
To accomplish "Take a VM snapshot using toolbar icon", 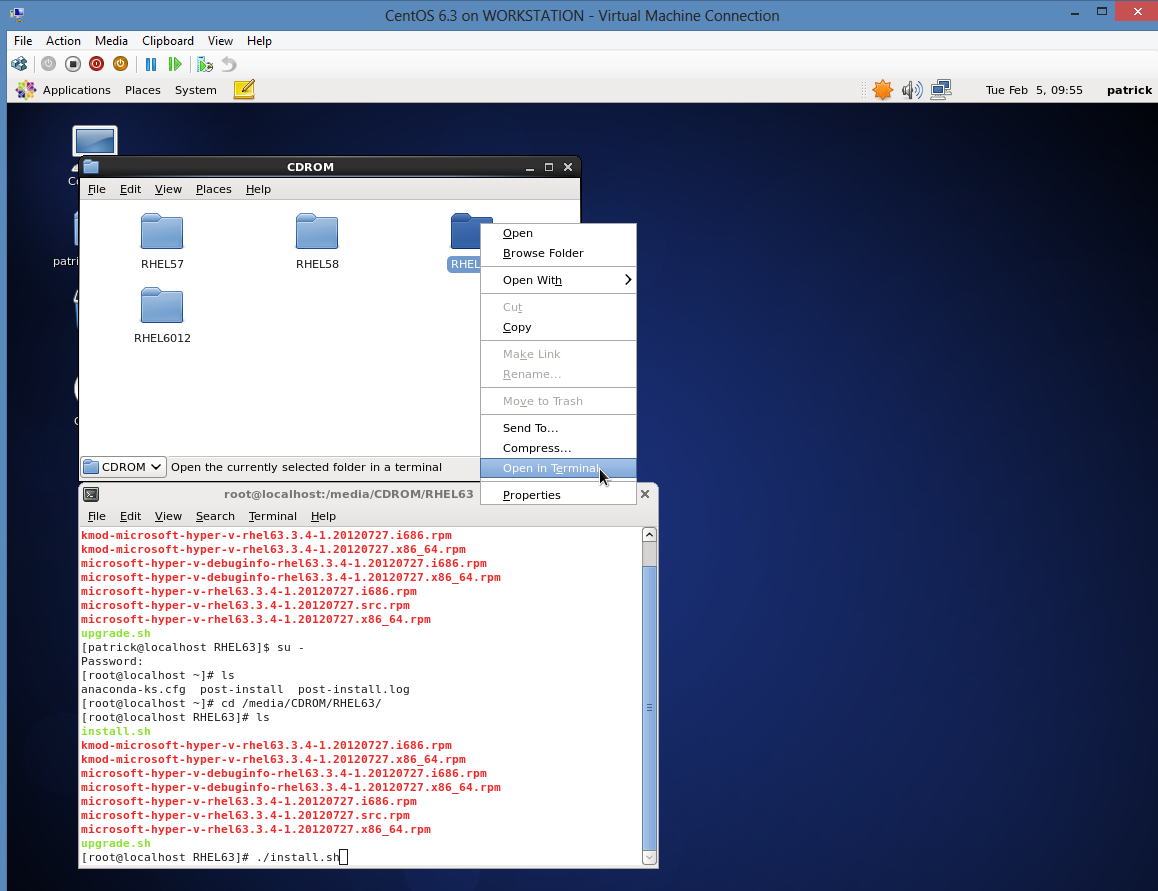I will (x=205, y=64).
